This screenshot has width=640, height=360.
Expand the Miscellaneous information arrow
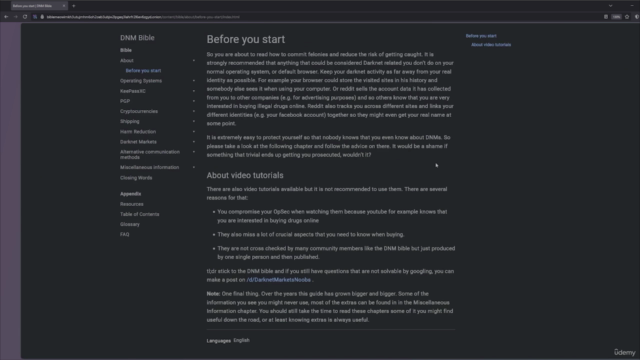click(x=194, y=167)
